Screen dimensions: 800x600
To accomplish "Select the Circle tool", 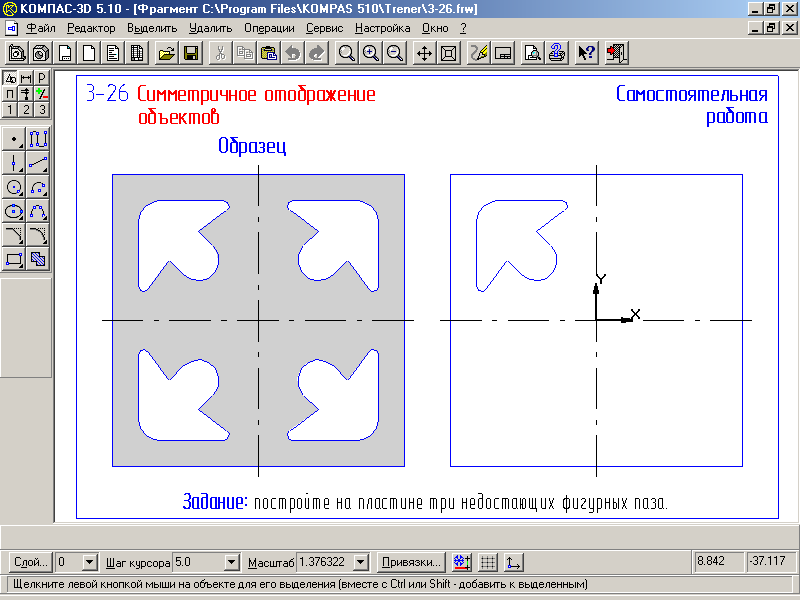I will 14,187.
